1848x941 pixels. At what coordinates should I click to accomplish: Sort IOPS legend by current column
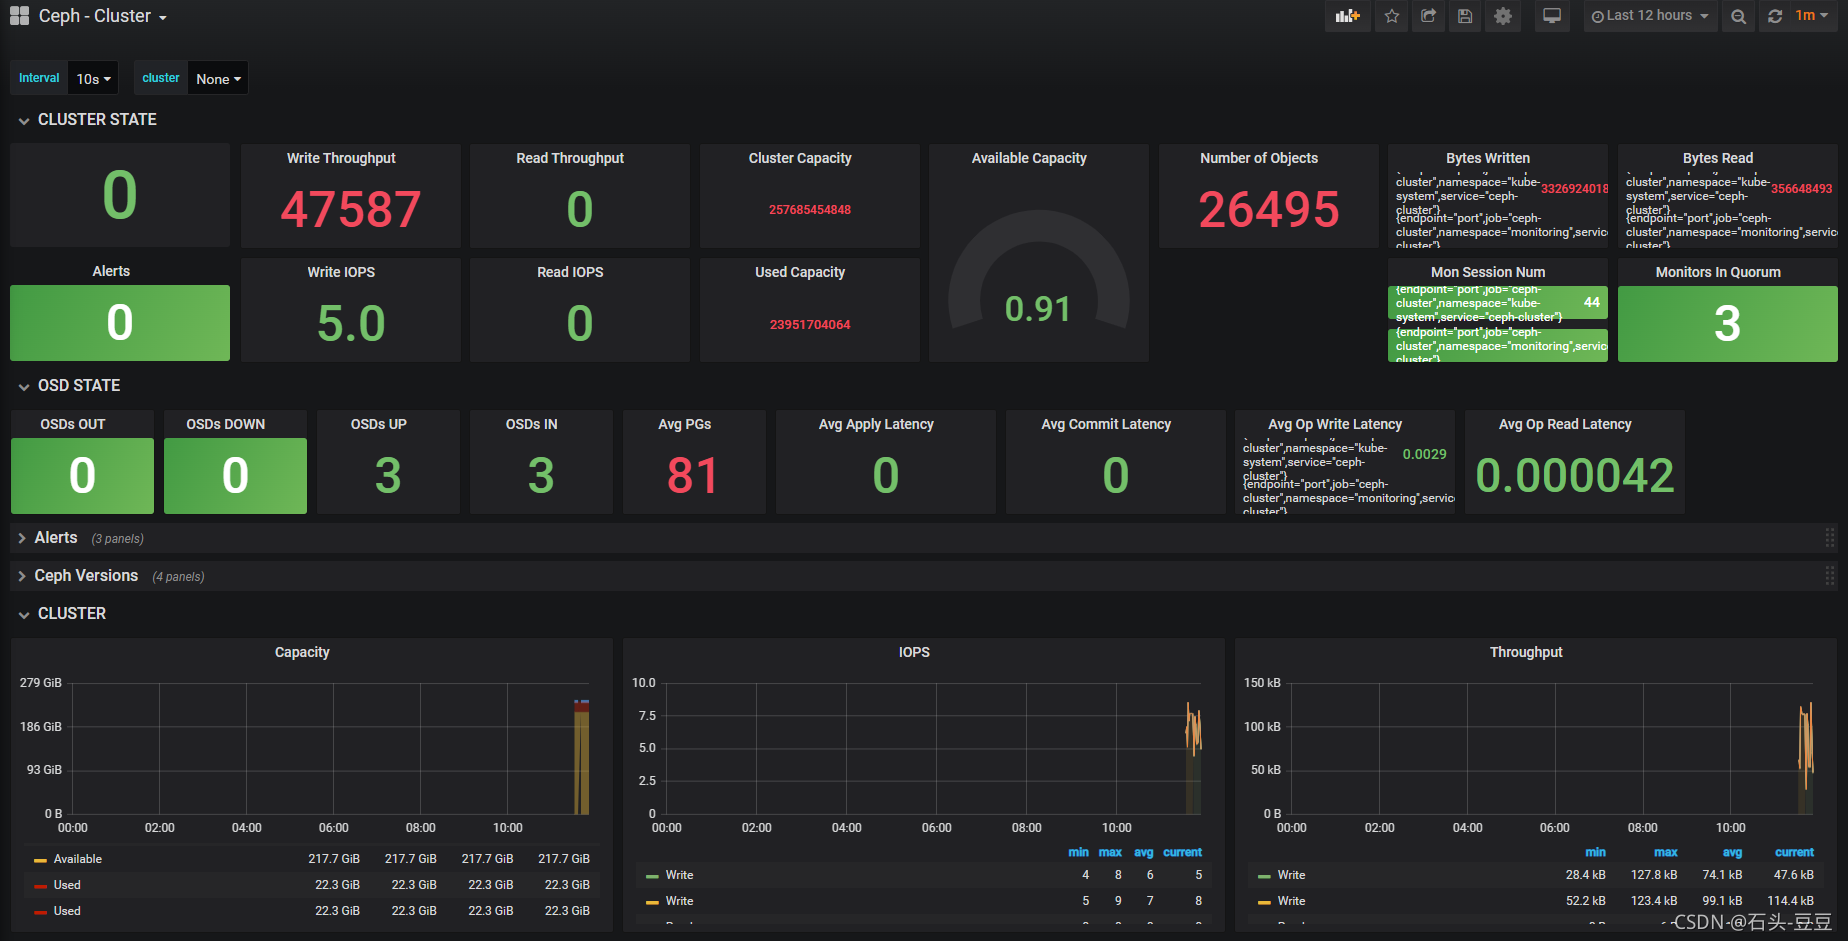click(1182, 852)
